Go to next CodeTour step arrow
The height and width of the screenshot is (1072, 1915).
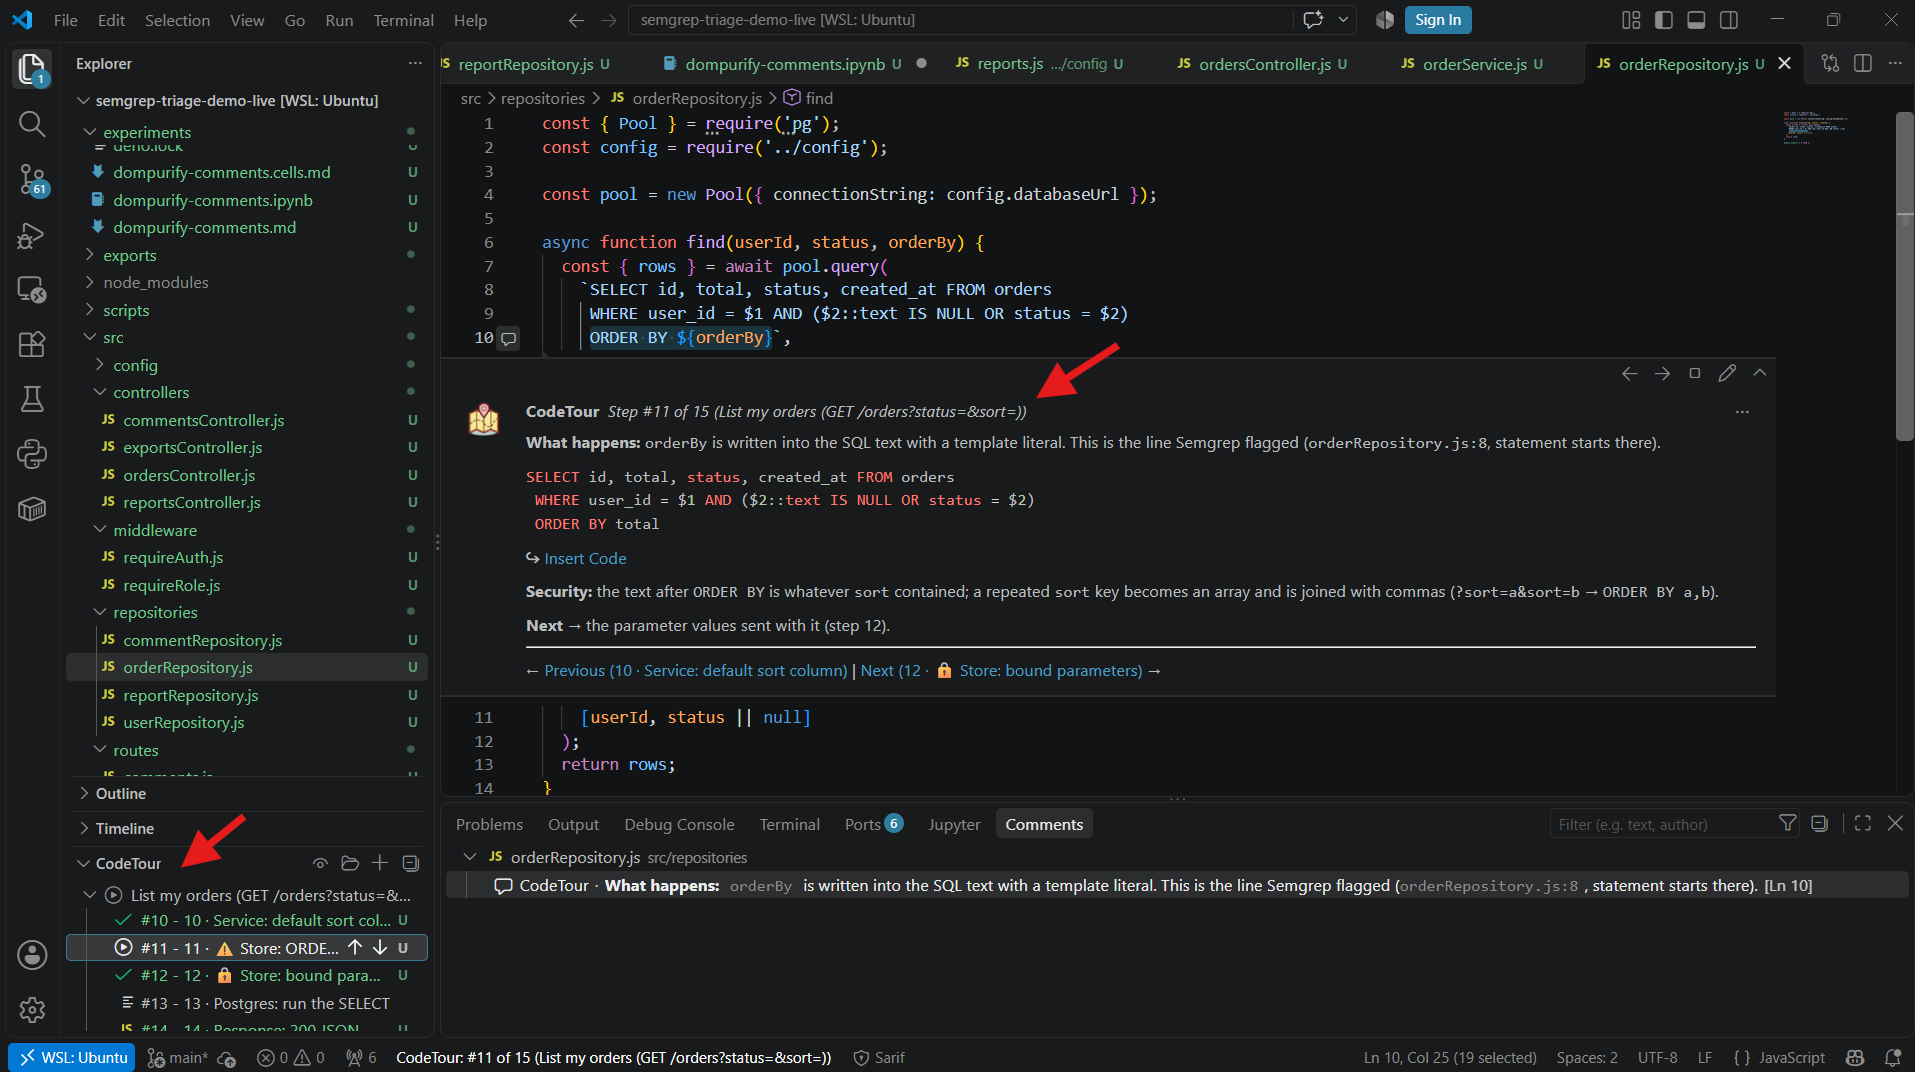pos(1662,373)
